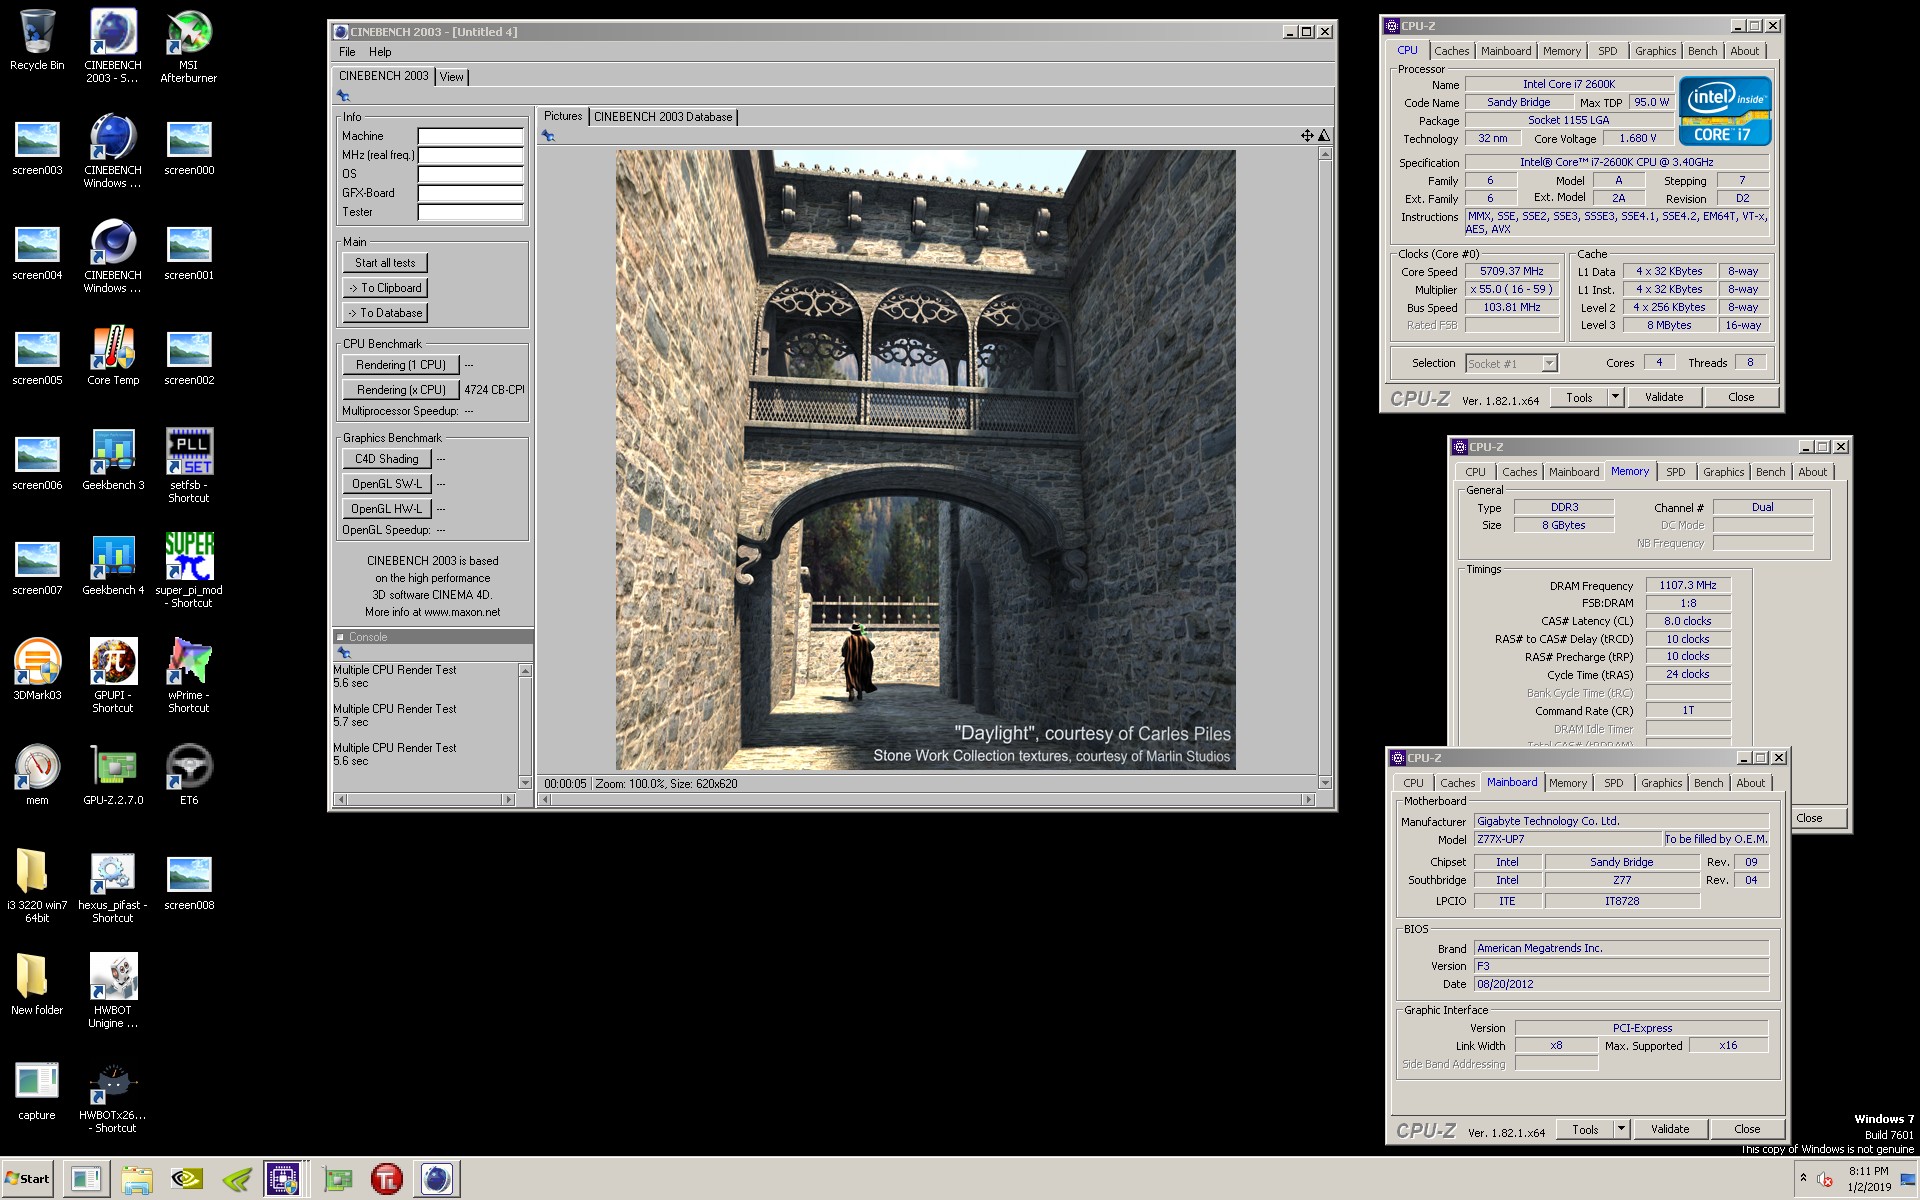The width and height of the screenshot is (1920, 1200).
Task: Open screen008 image file icon
Action: pos(189,881)
